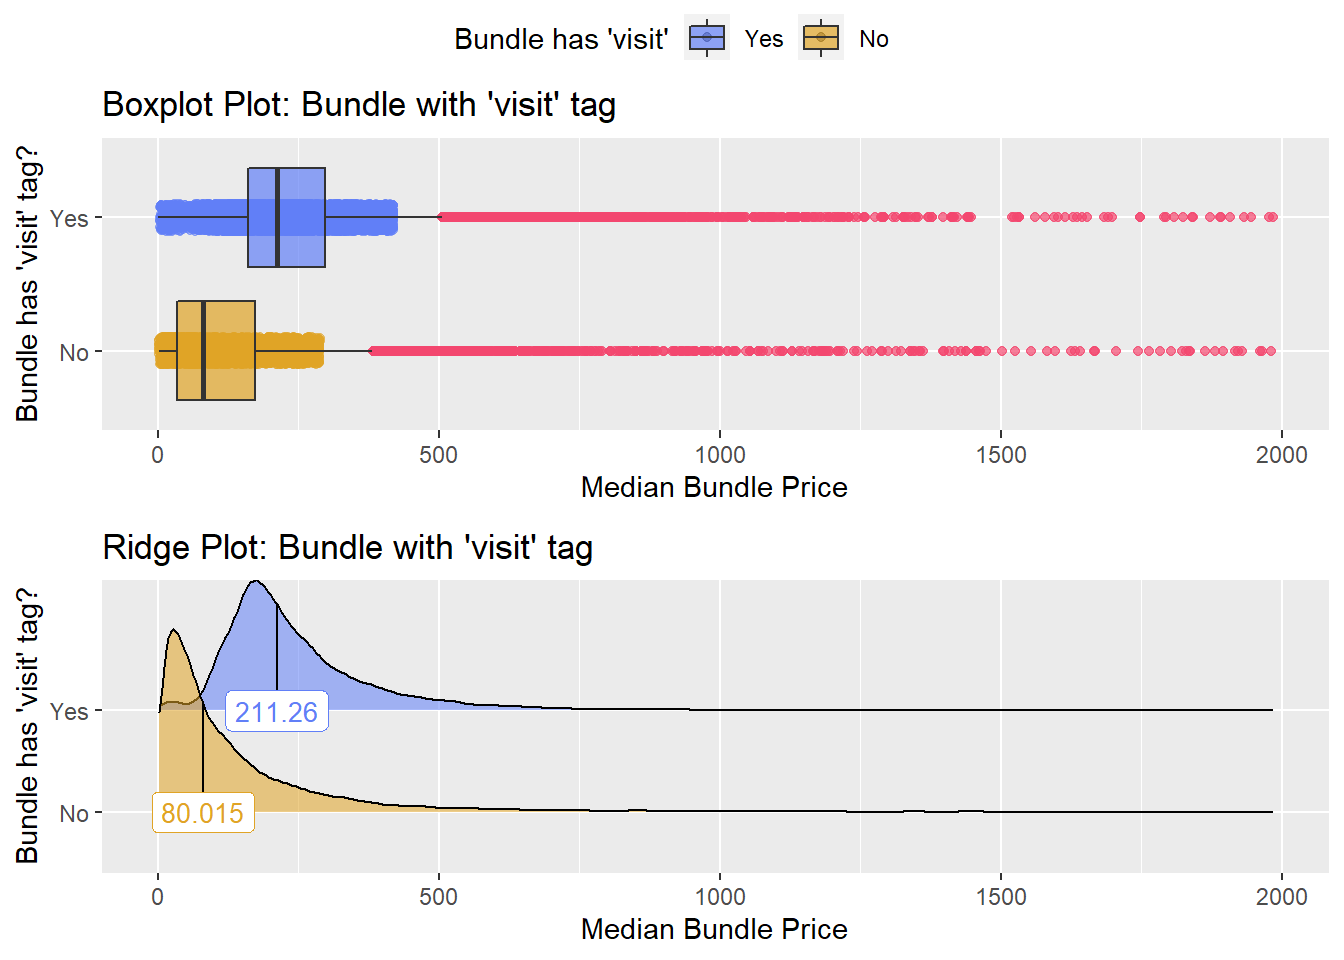
Task: Select the blue 'Yes' box in the boxplot
Action: click(286, 217)
